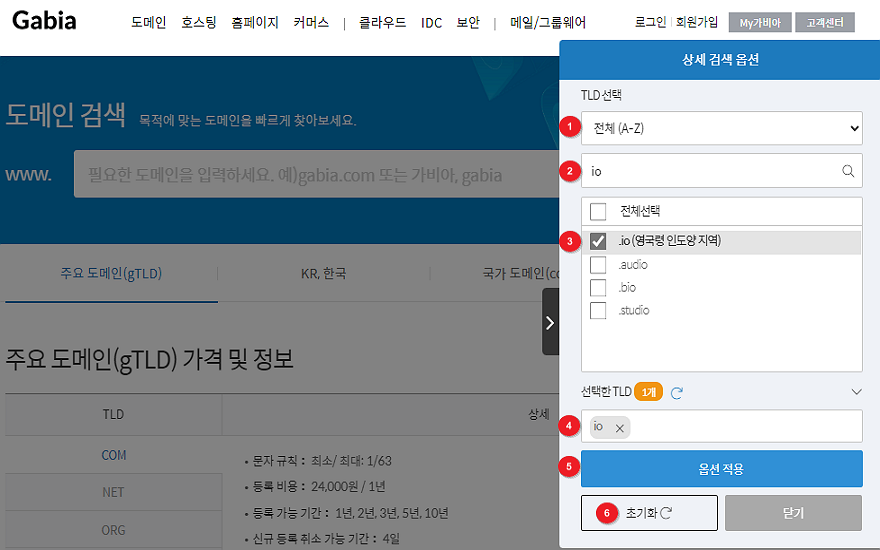Image resolution: width=880 pixels, height=550 pixels.
Task: Collapse the side panel with arrow handle
Action: [550, 322]
